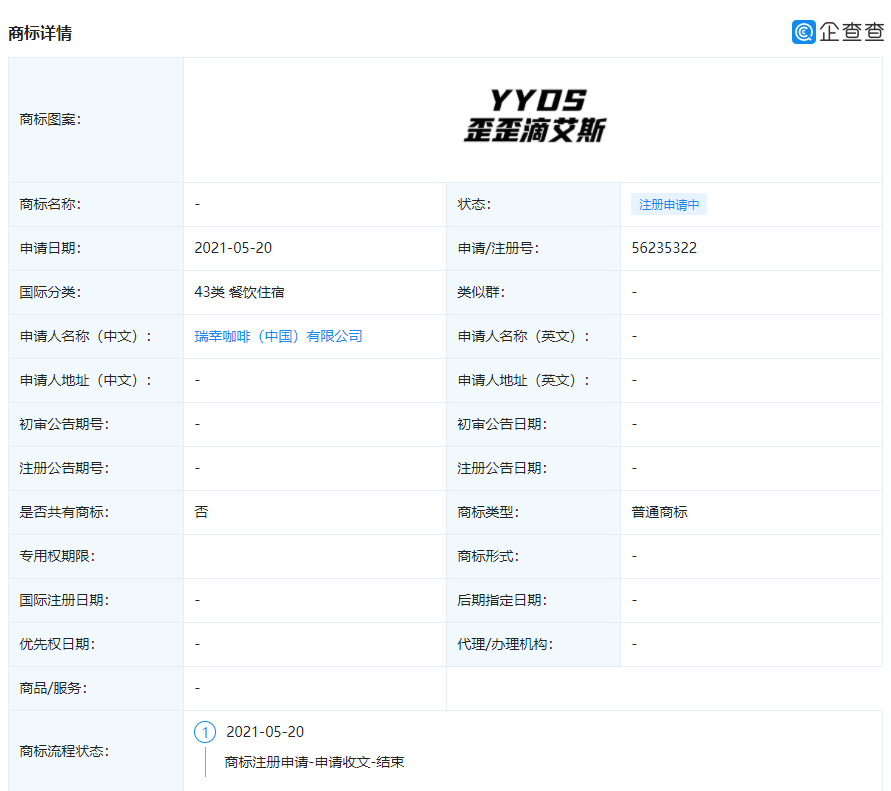Click the 优先权日期 label
Screen dimensions: 891x791
click(x=57, y=644)
